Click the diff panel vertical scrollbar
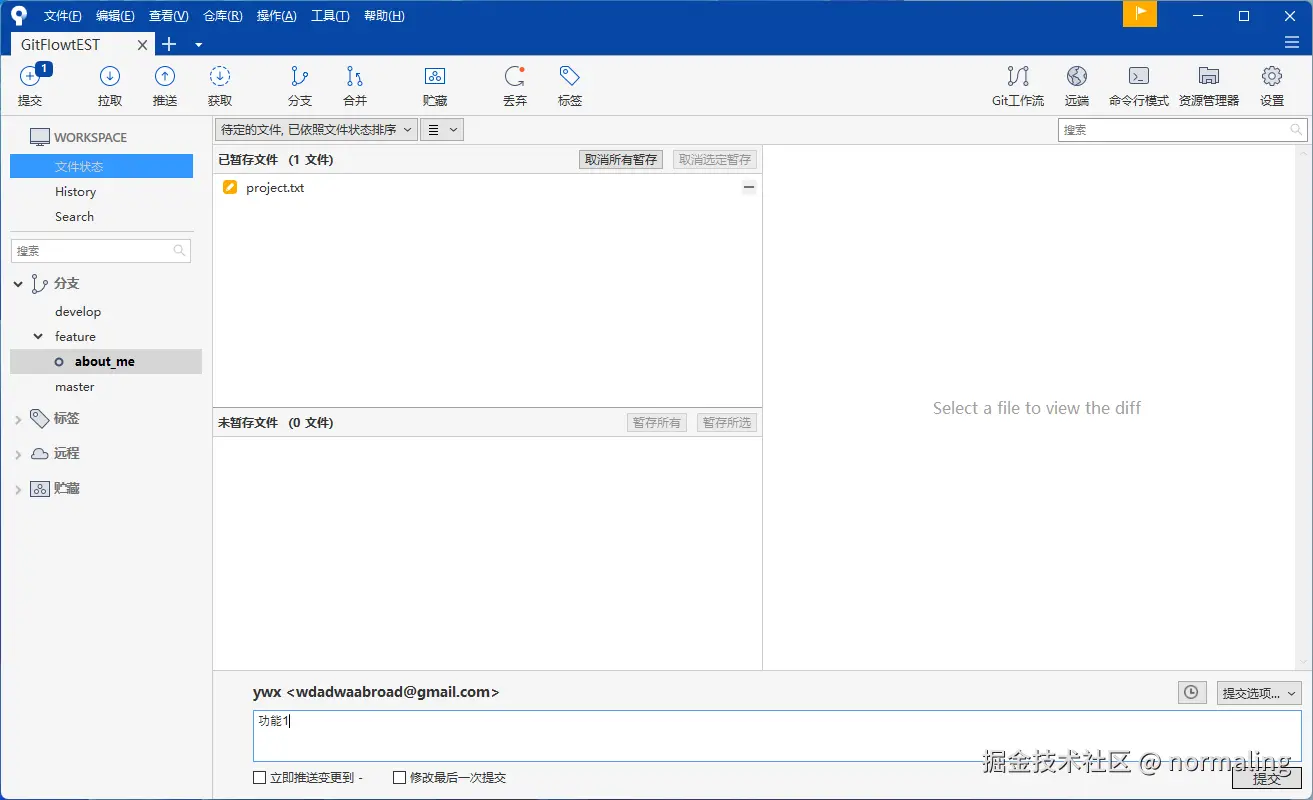Image resolution: width=1313 pixels, height=800 pixels. tap(1303, 407)
